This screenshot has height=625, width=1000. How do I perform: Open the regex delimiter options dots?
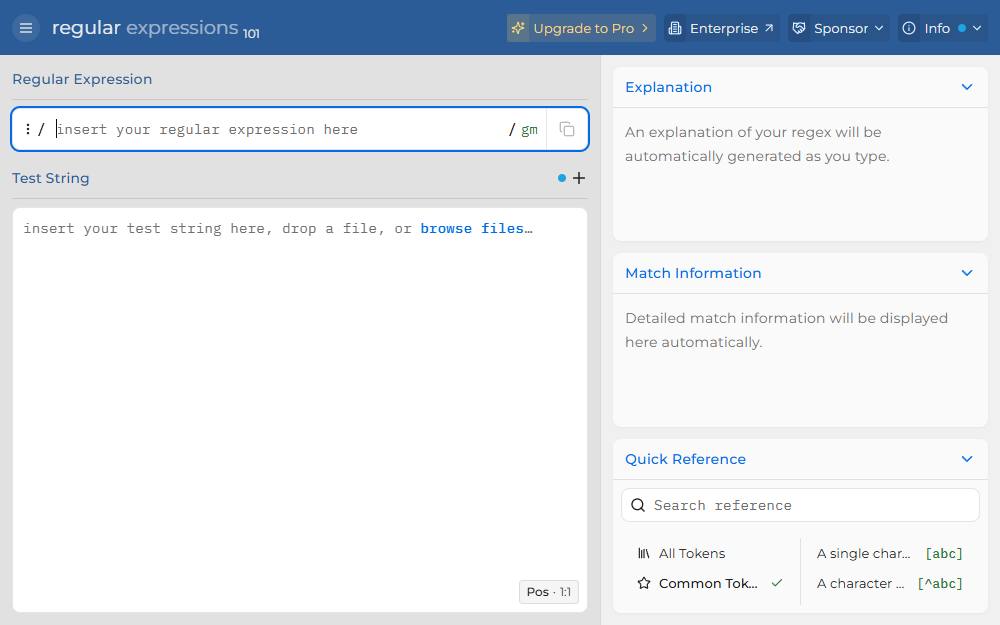[x=27, y=129]
